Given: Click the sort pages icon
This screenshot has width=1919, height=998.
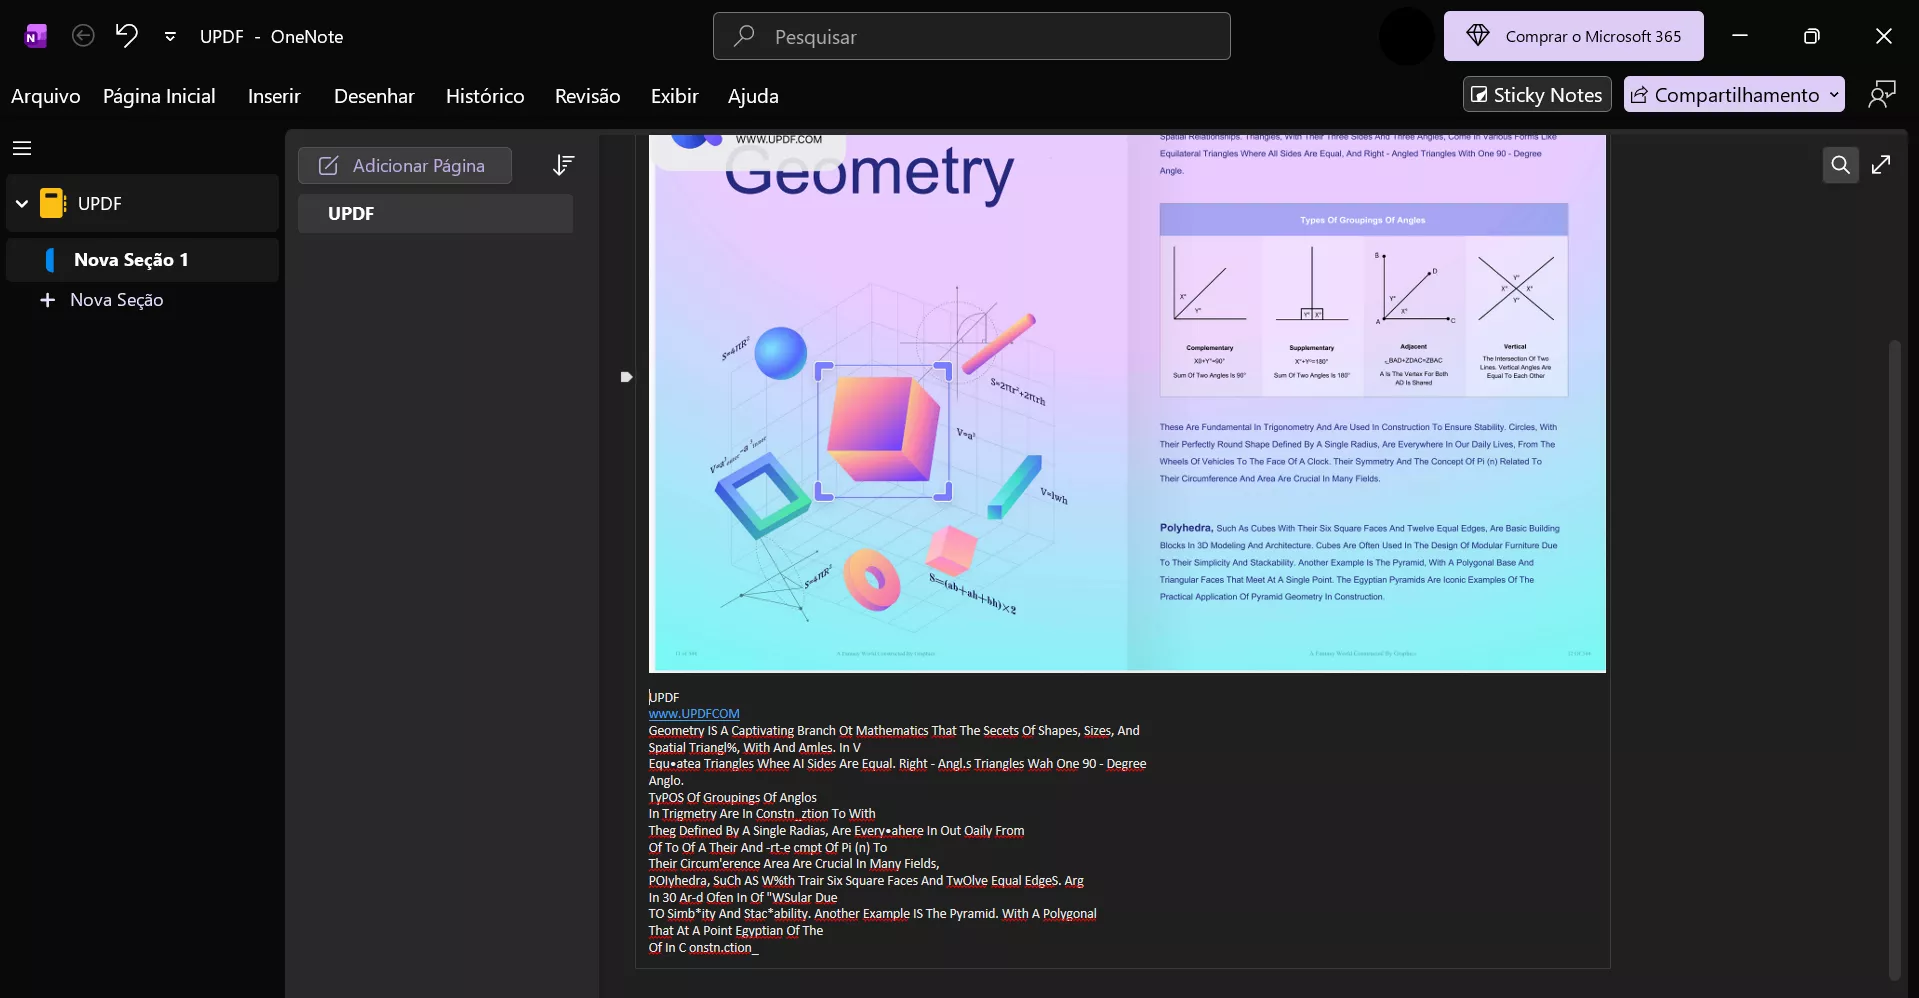Looking at the screenshot, I should (x=564, y=164).
